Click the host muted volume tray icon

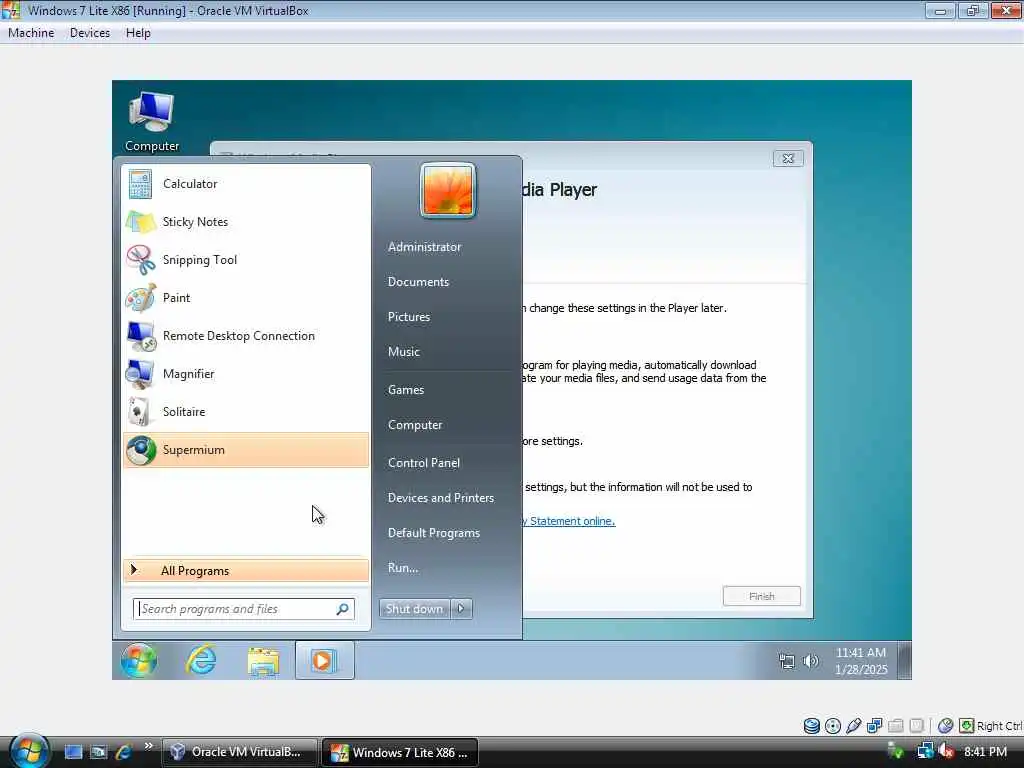point(946,752)
